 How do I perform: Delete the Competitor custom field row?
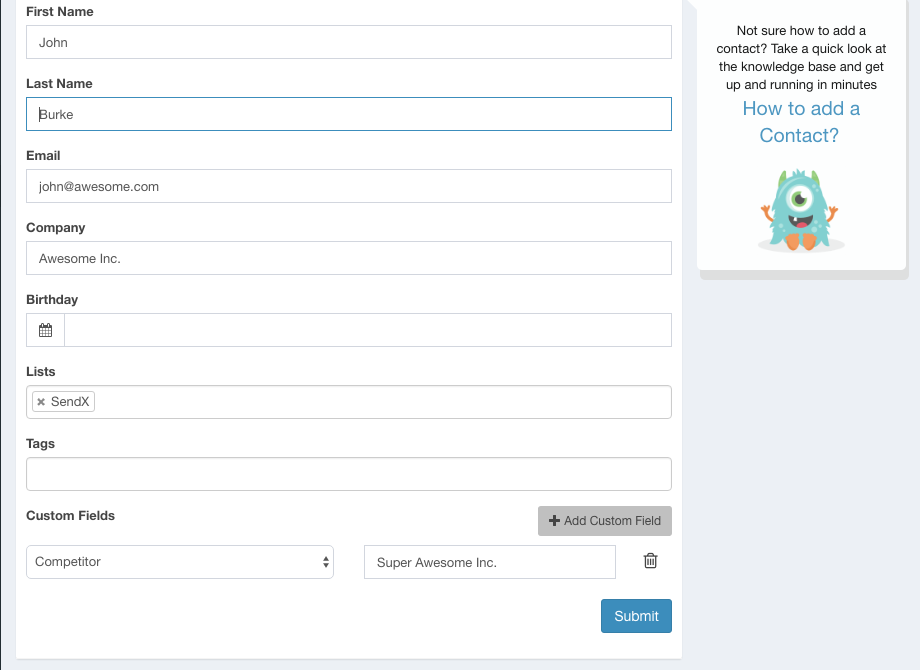(x=650, y=561)
